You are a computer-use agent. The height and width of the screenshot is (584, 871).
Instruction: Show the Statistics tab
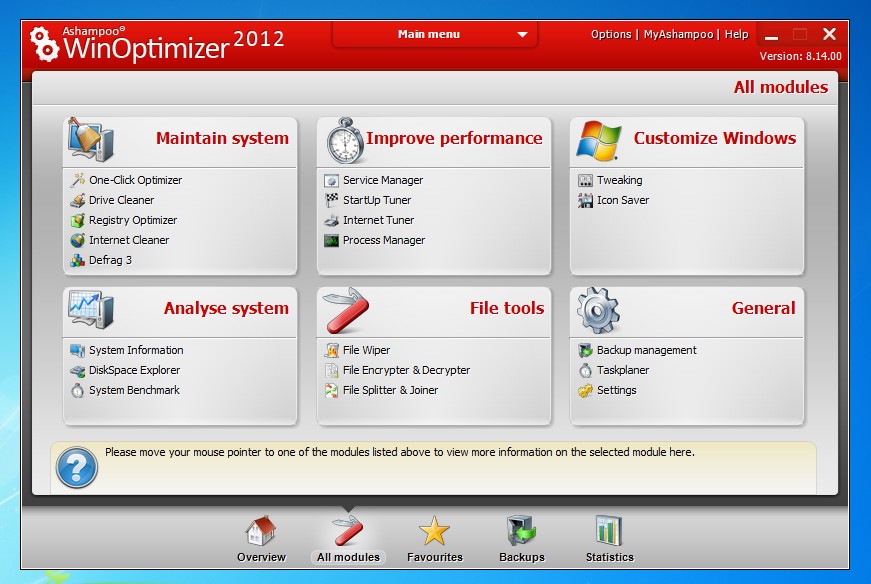point(609,540)
